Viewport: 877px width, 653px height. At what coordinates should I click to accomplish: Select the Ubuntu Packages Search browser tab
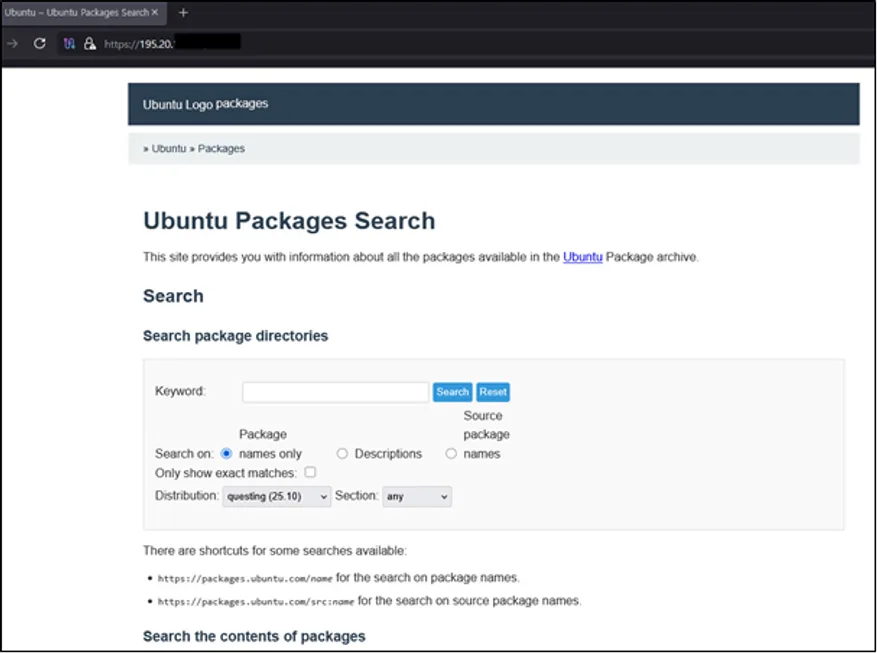[x=83, y=12]
